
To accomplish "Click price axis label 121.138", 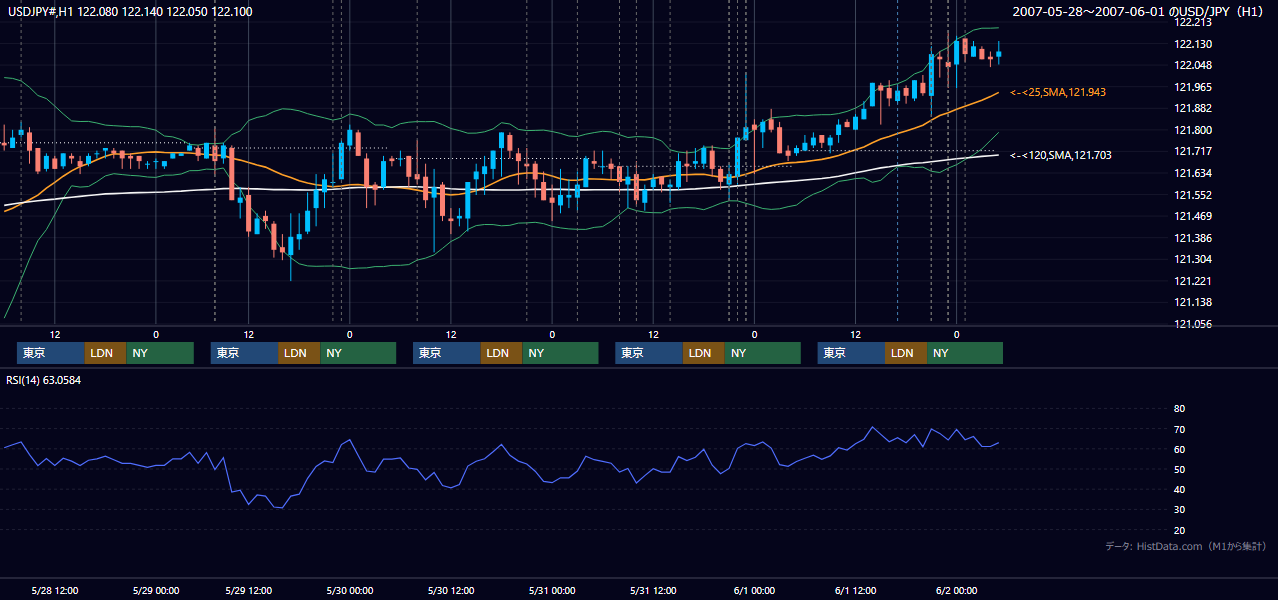I will (1194, 302).
